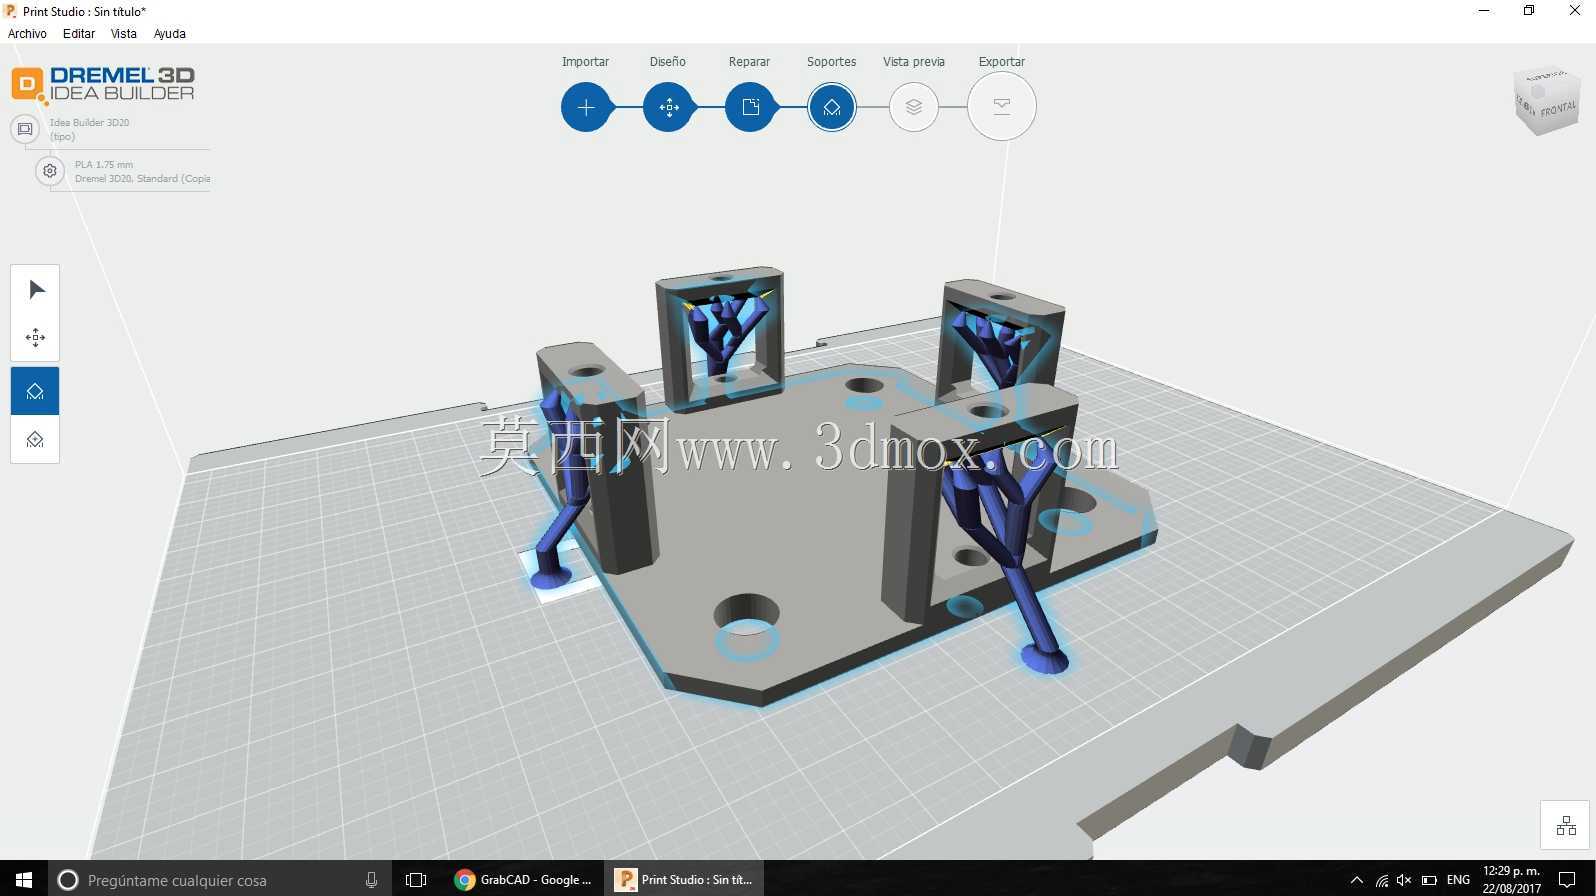
Task: Click the Cortana microphone icon
Action: (x=371, y=880)
